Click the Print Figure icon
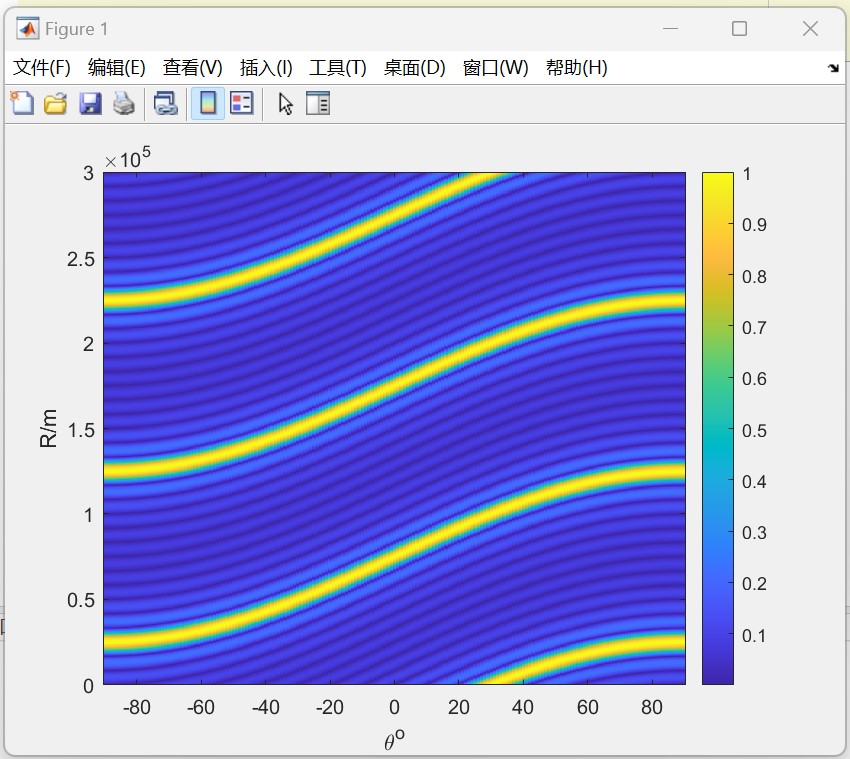 [x=124, y=103]
